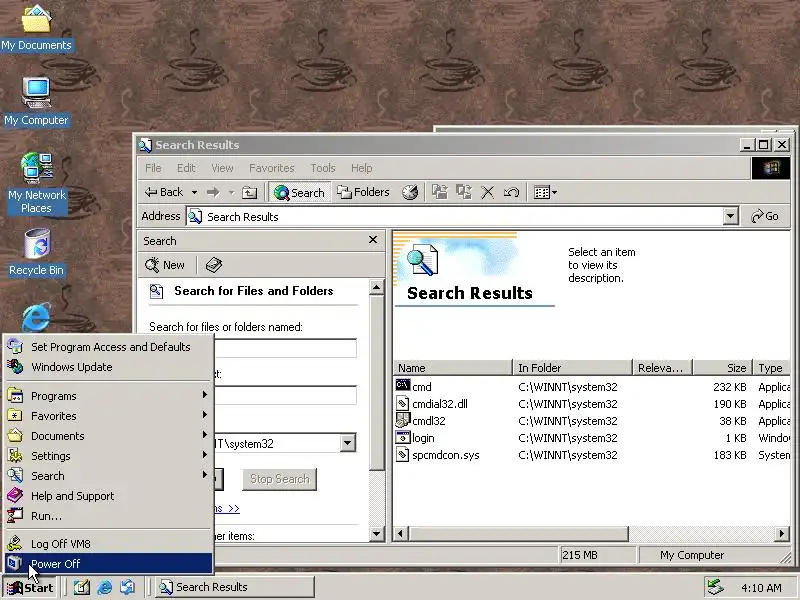Toggle the Folders pane button
This screenshot has height=600, width=800.
[363, 192]
